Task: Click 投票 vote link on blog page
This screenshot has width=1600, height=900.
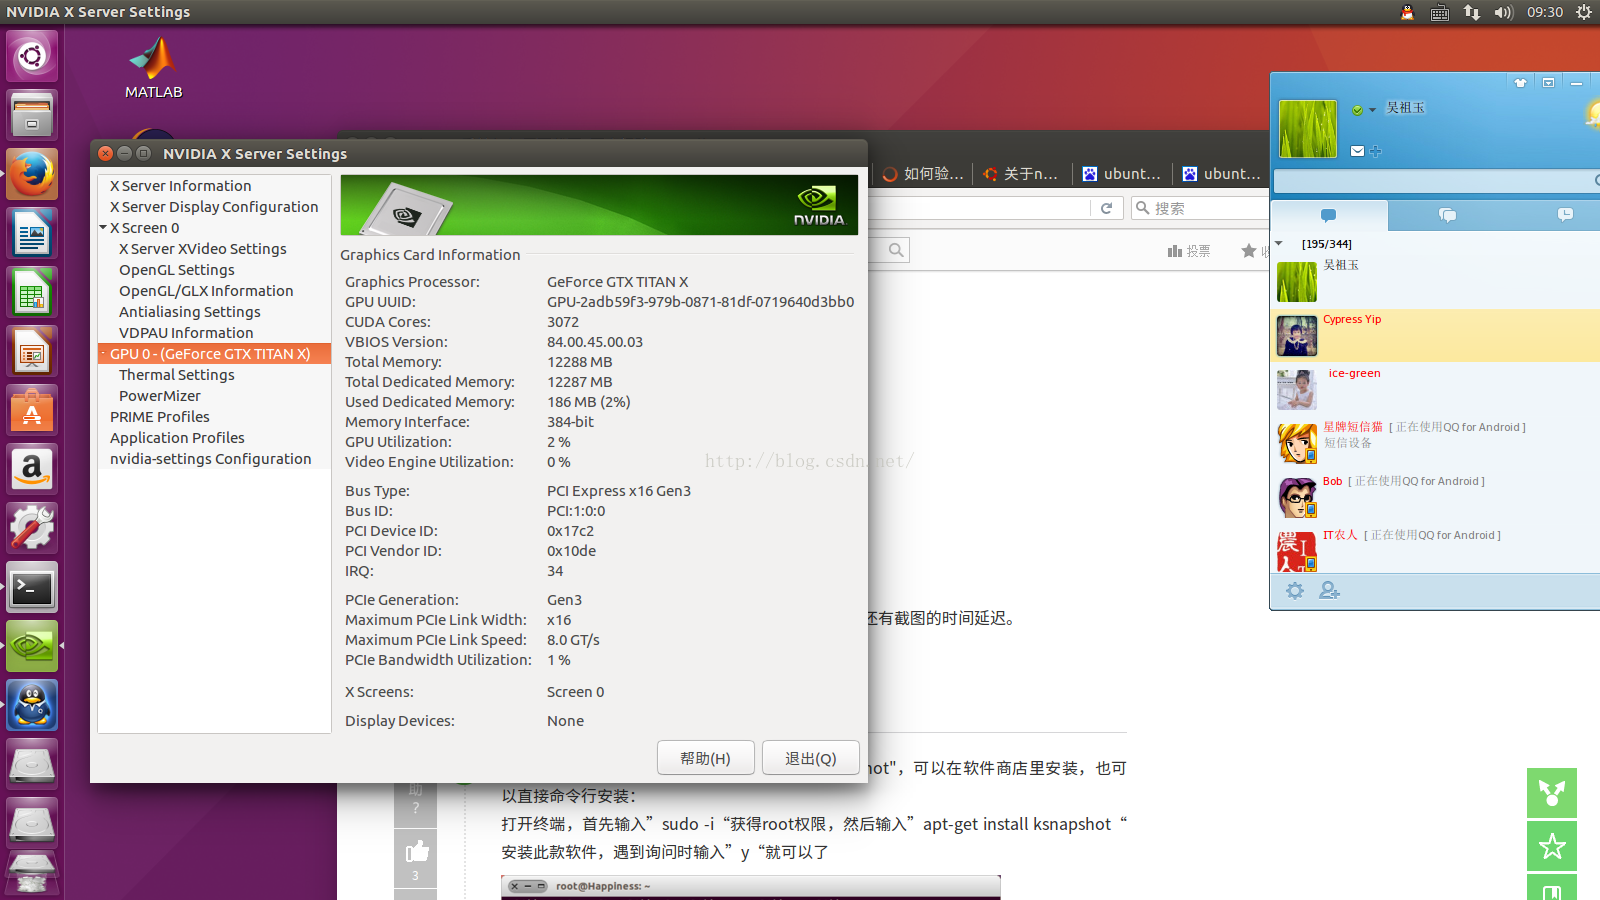Action: [1189, 251]
